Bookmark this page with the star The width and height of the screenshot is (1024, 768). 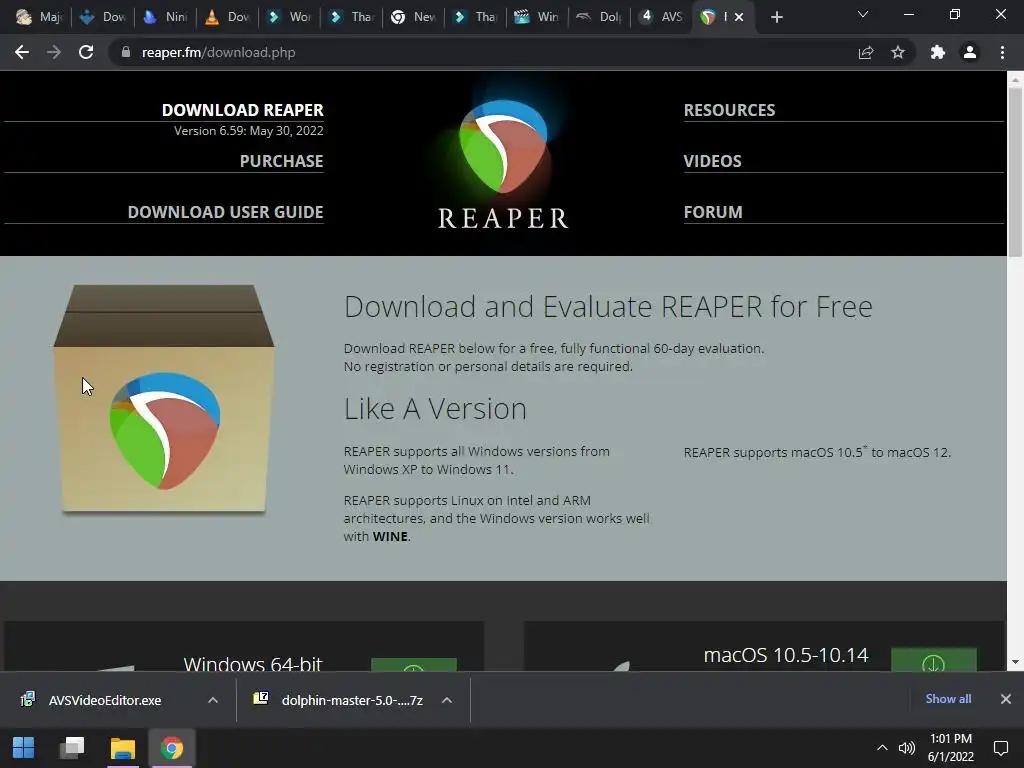point(898,52)
